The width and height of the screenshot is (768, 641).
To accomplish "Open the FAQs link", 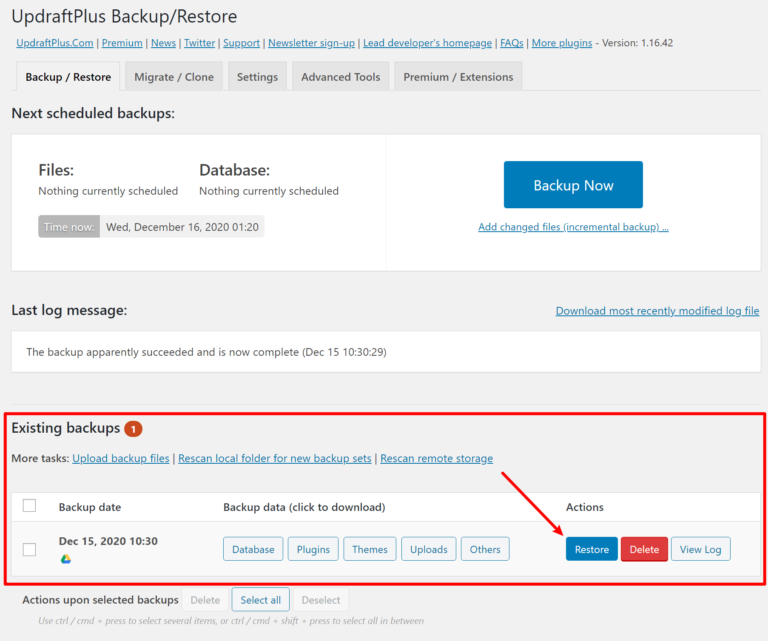I will click(x=512, y=43).
